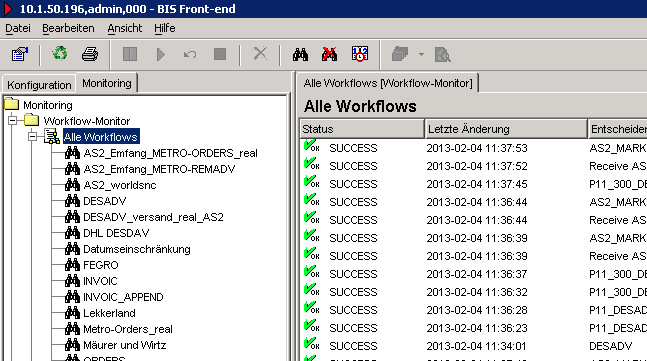Click the Status column header

[362, 129]
